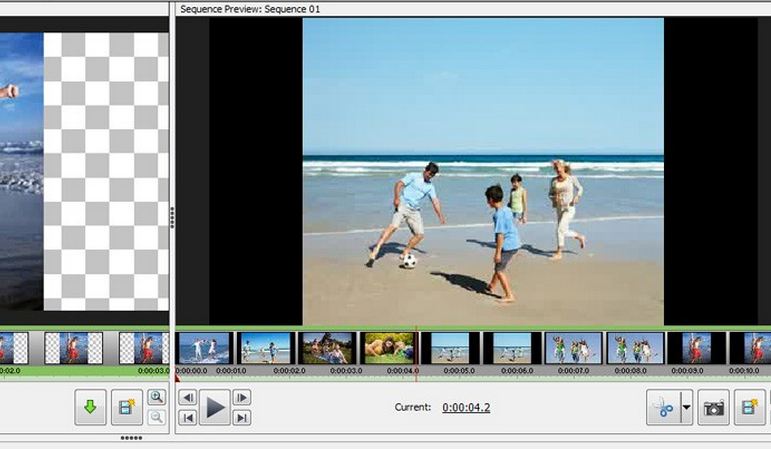Jump to the start of the sequence
The image size is (771, 449).
tap(188, 418)
